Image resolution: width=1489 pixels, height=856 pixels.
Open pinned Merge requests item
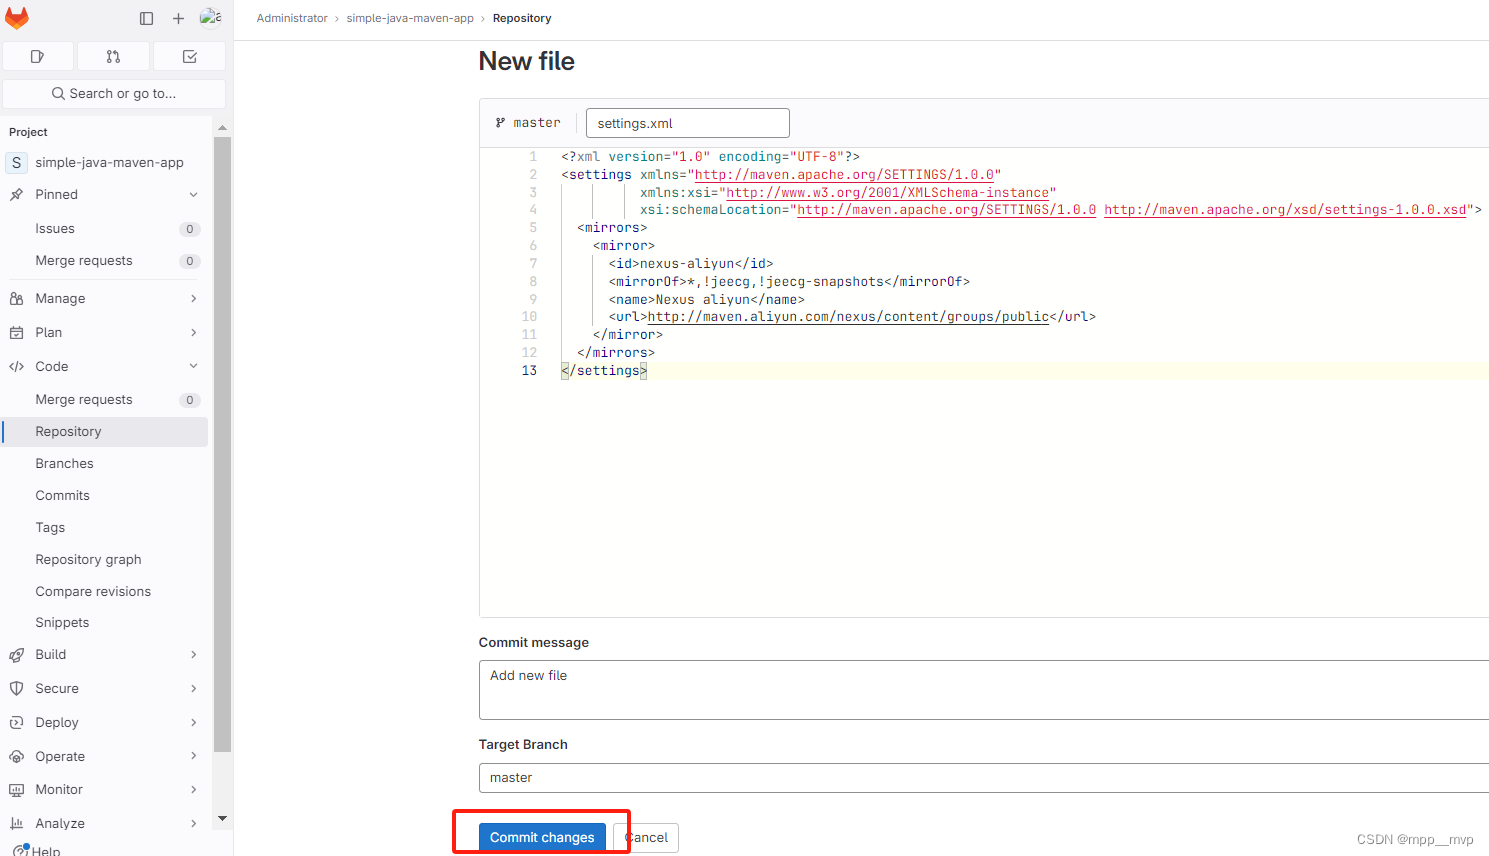tap(105, 261)
